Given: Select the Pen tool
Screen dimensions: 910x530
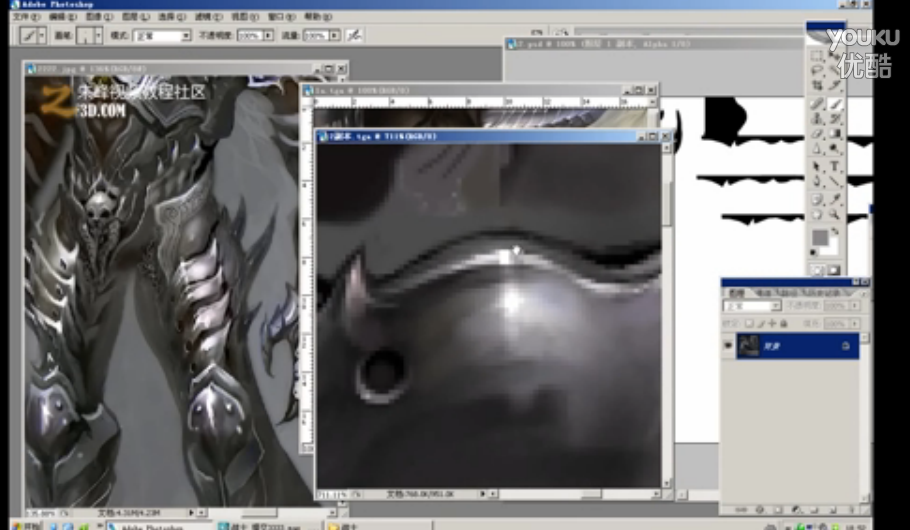Looking at the screenshot, I should [818, 181].
